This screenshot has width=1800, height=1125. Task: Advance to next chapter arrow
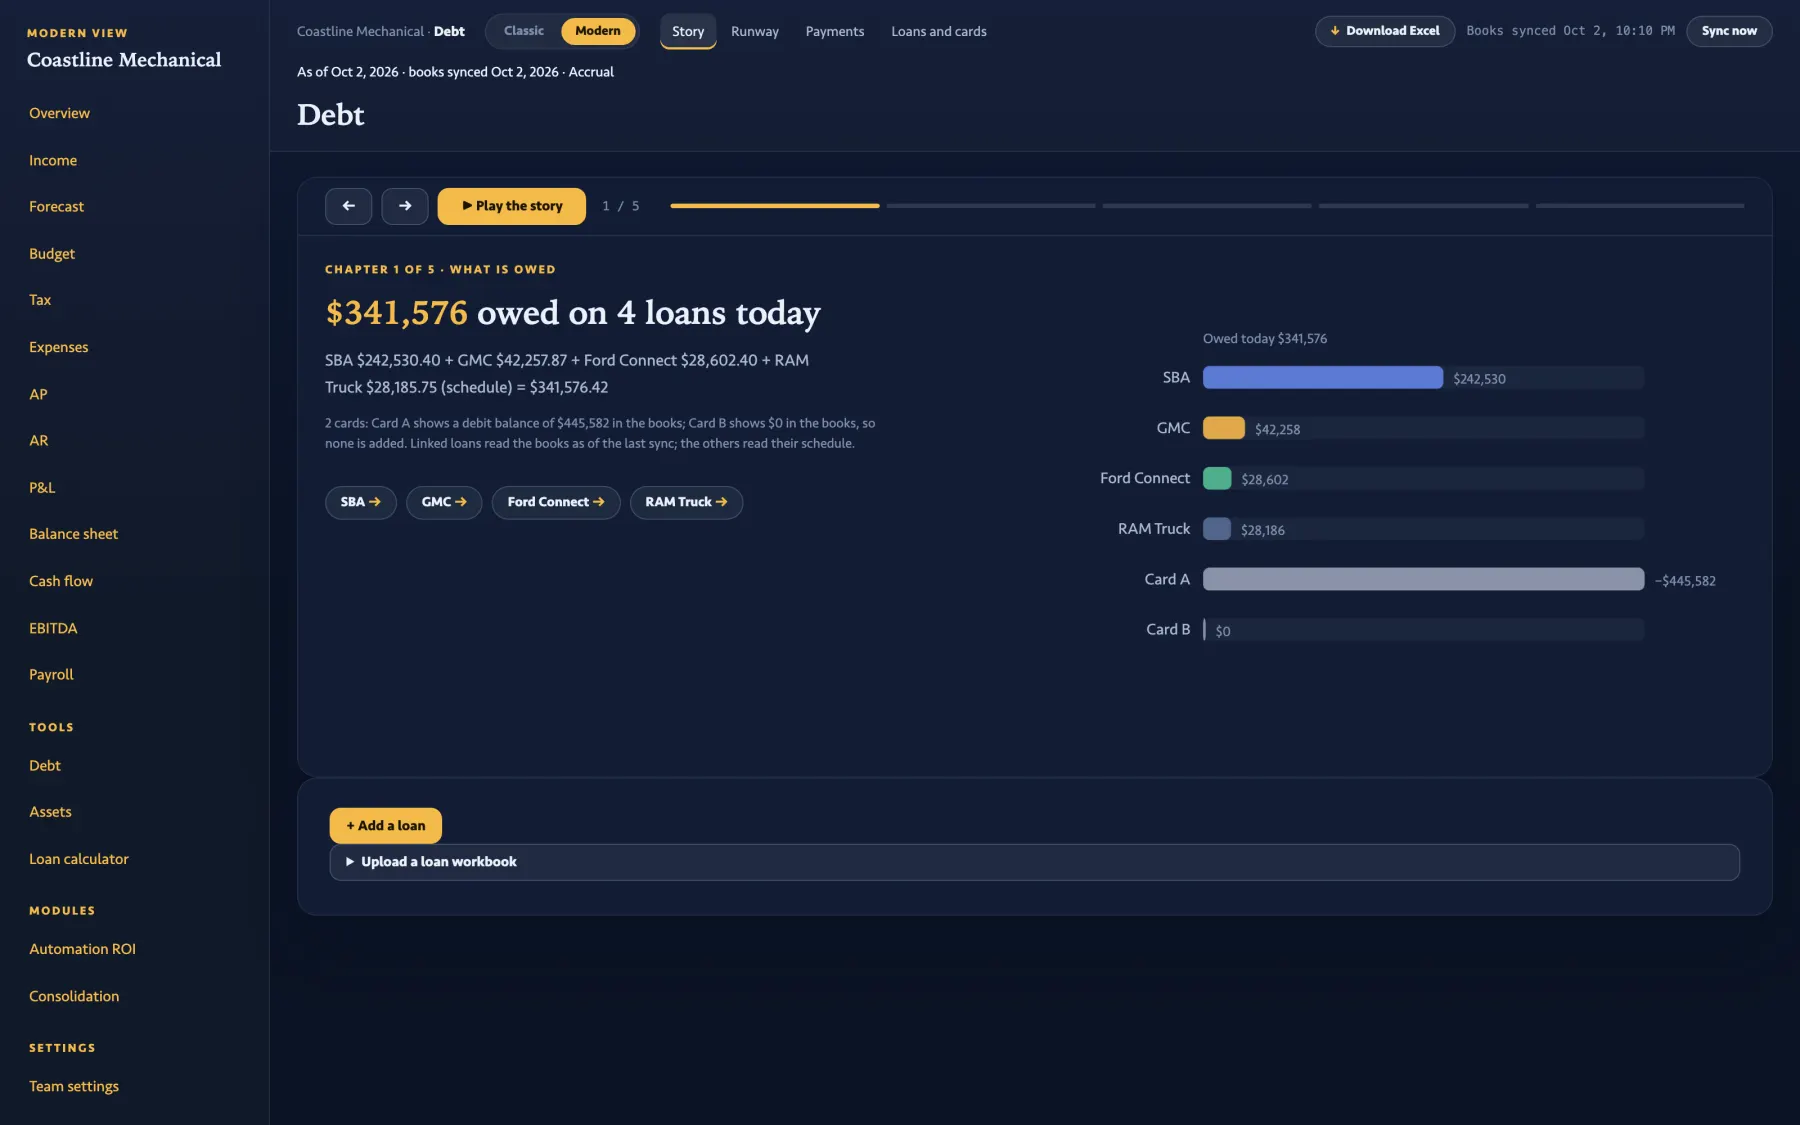point(405,206)
